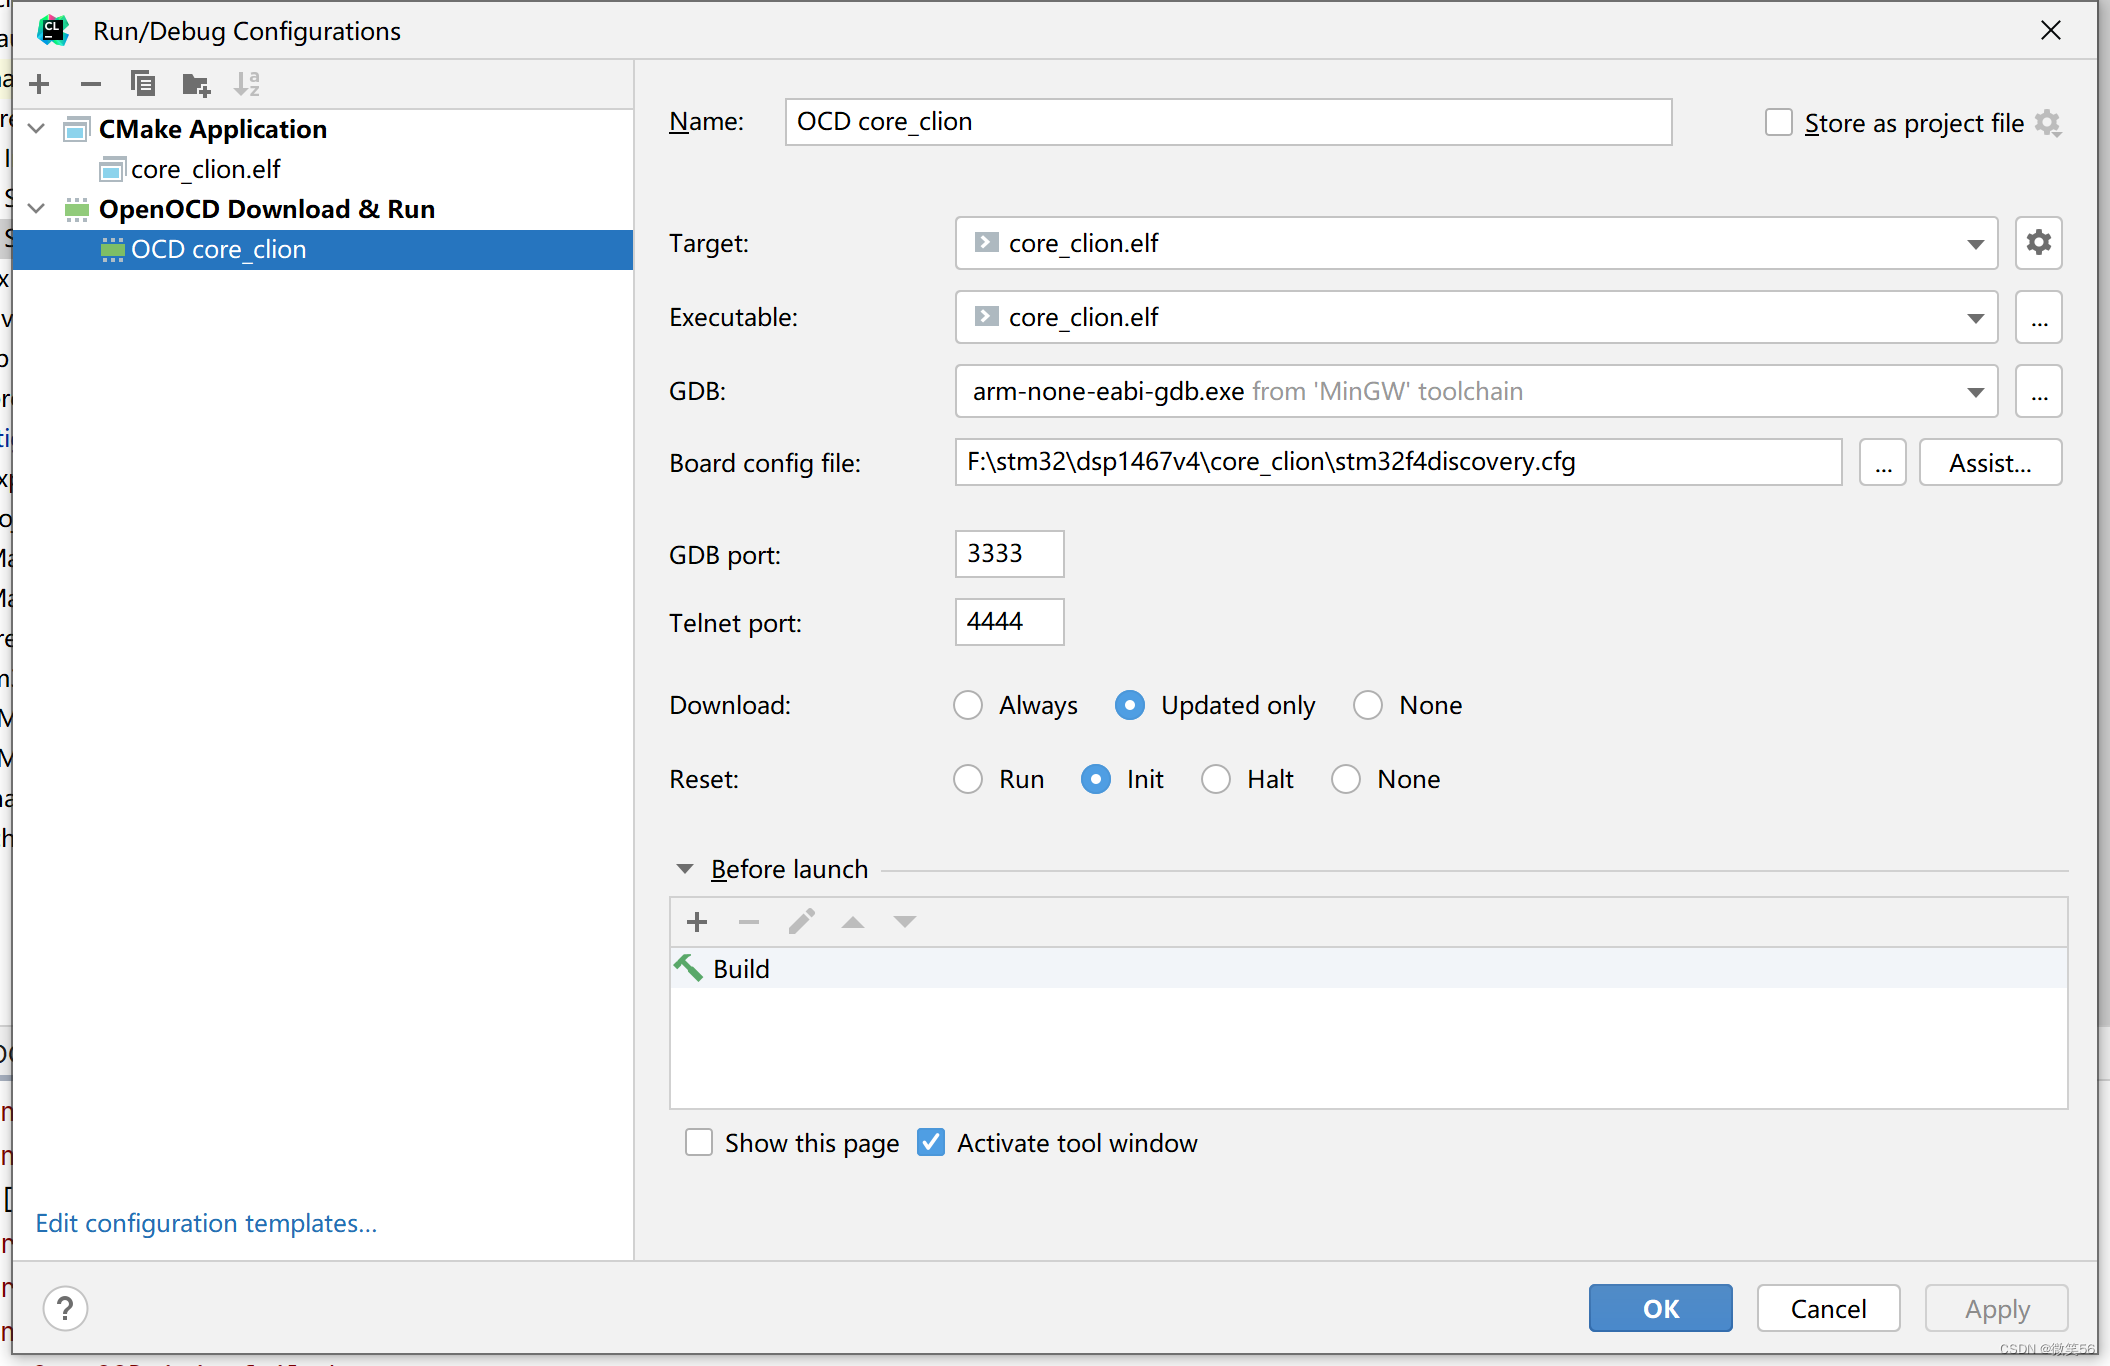2110x1366 pixels.
Task: Uncheck Activate tool window
Action: (931, 1142)
